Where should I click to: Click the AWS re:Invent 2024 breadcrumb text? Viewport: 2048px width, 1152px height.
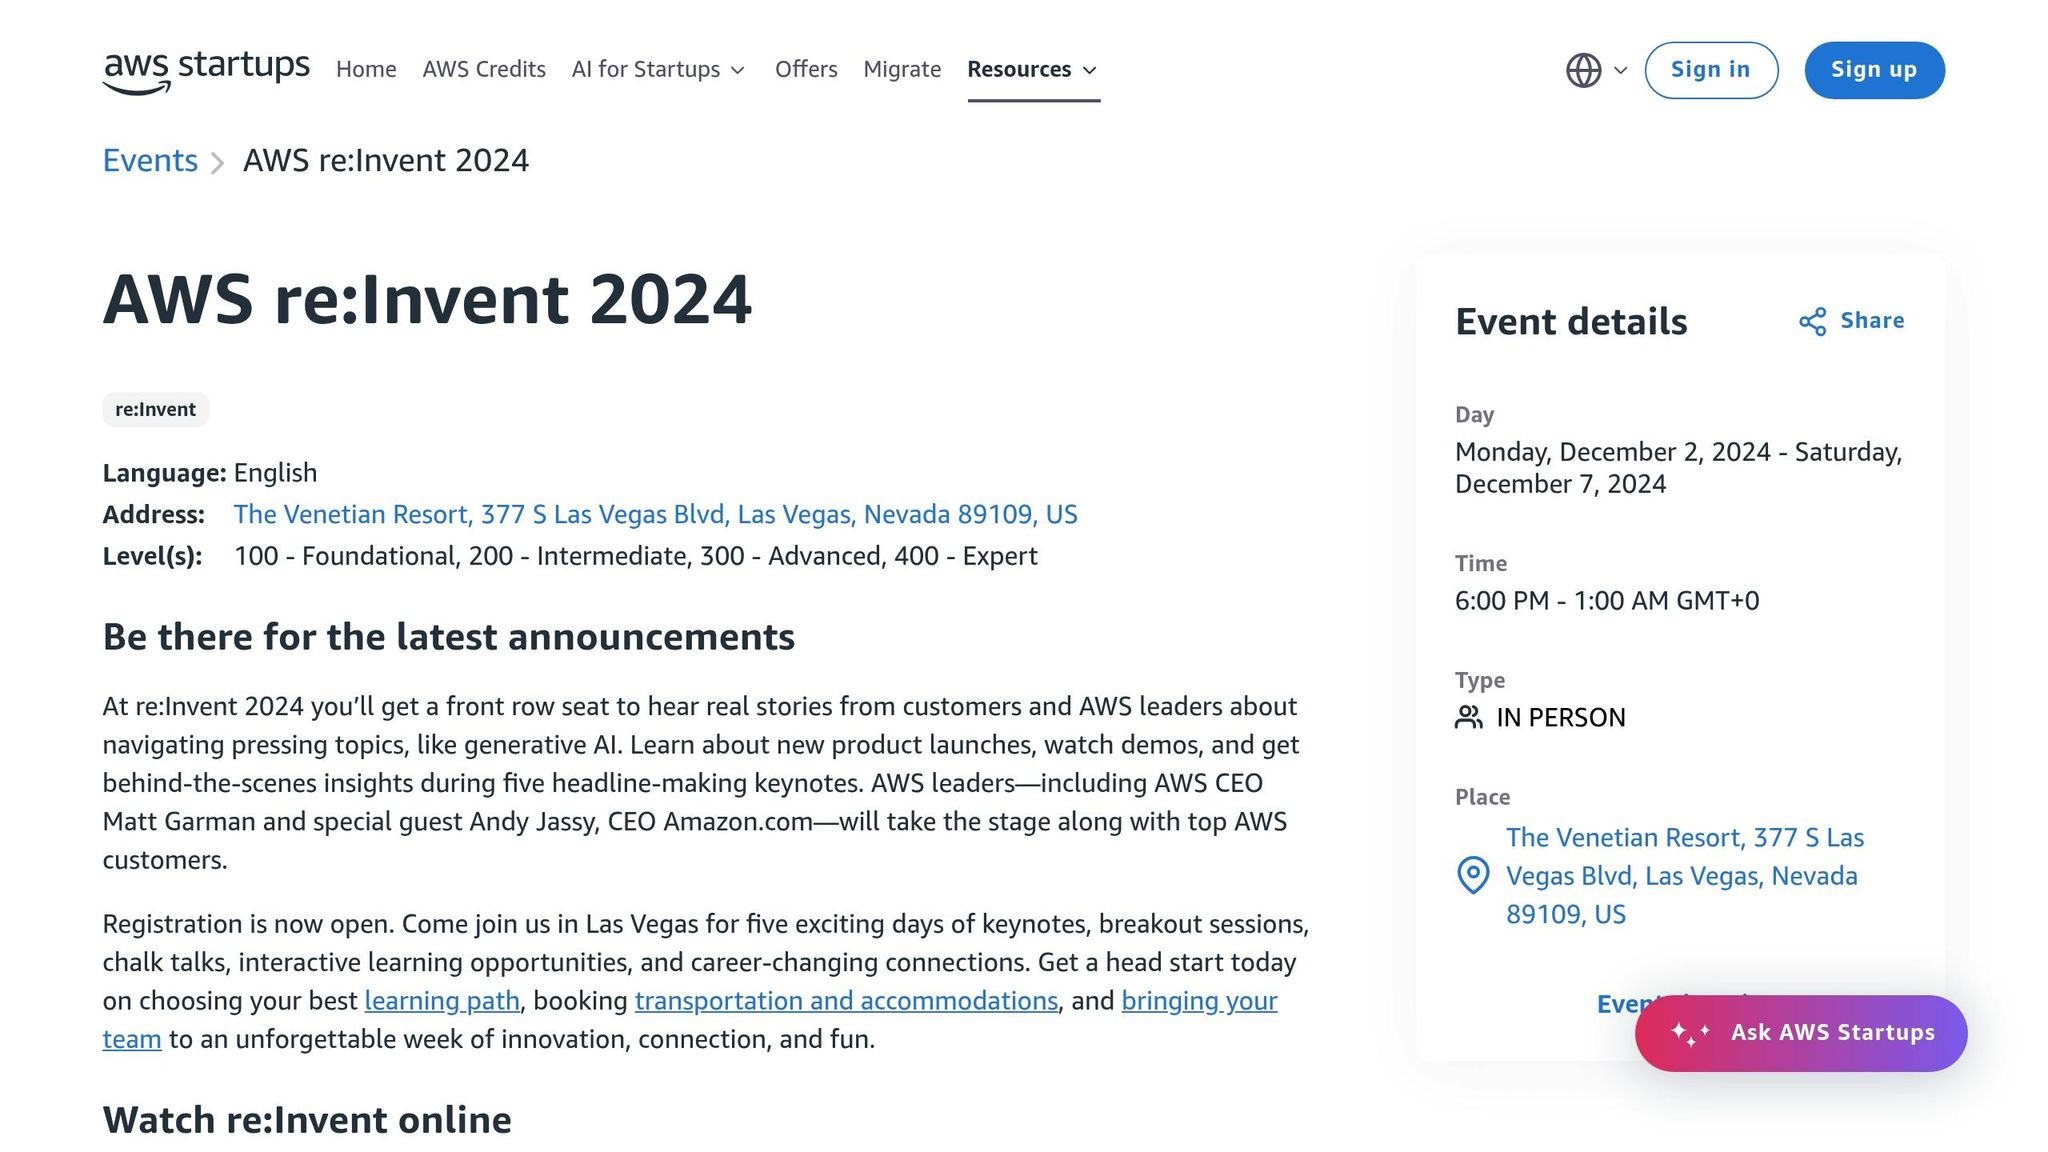[x=386, y=160]
